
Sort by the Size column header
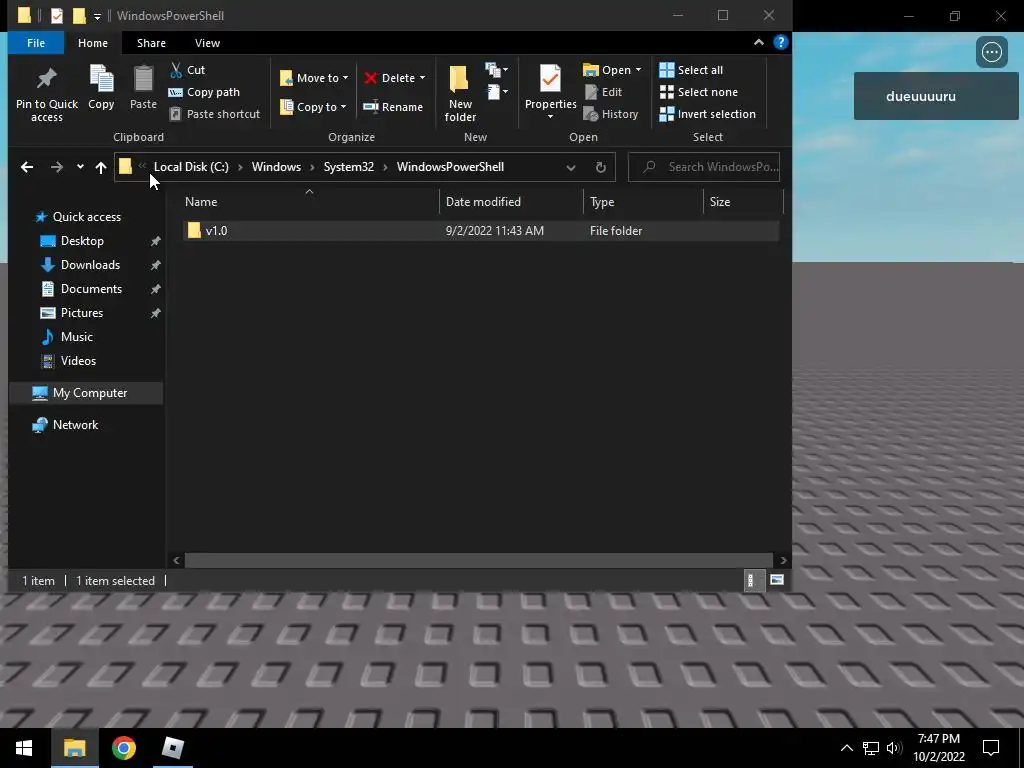click(743, 202)
